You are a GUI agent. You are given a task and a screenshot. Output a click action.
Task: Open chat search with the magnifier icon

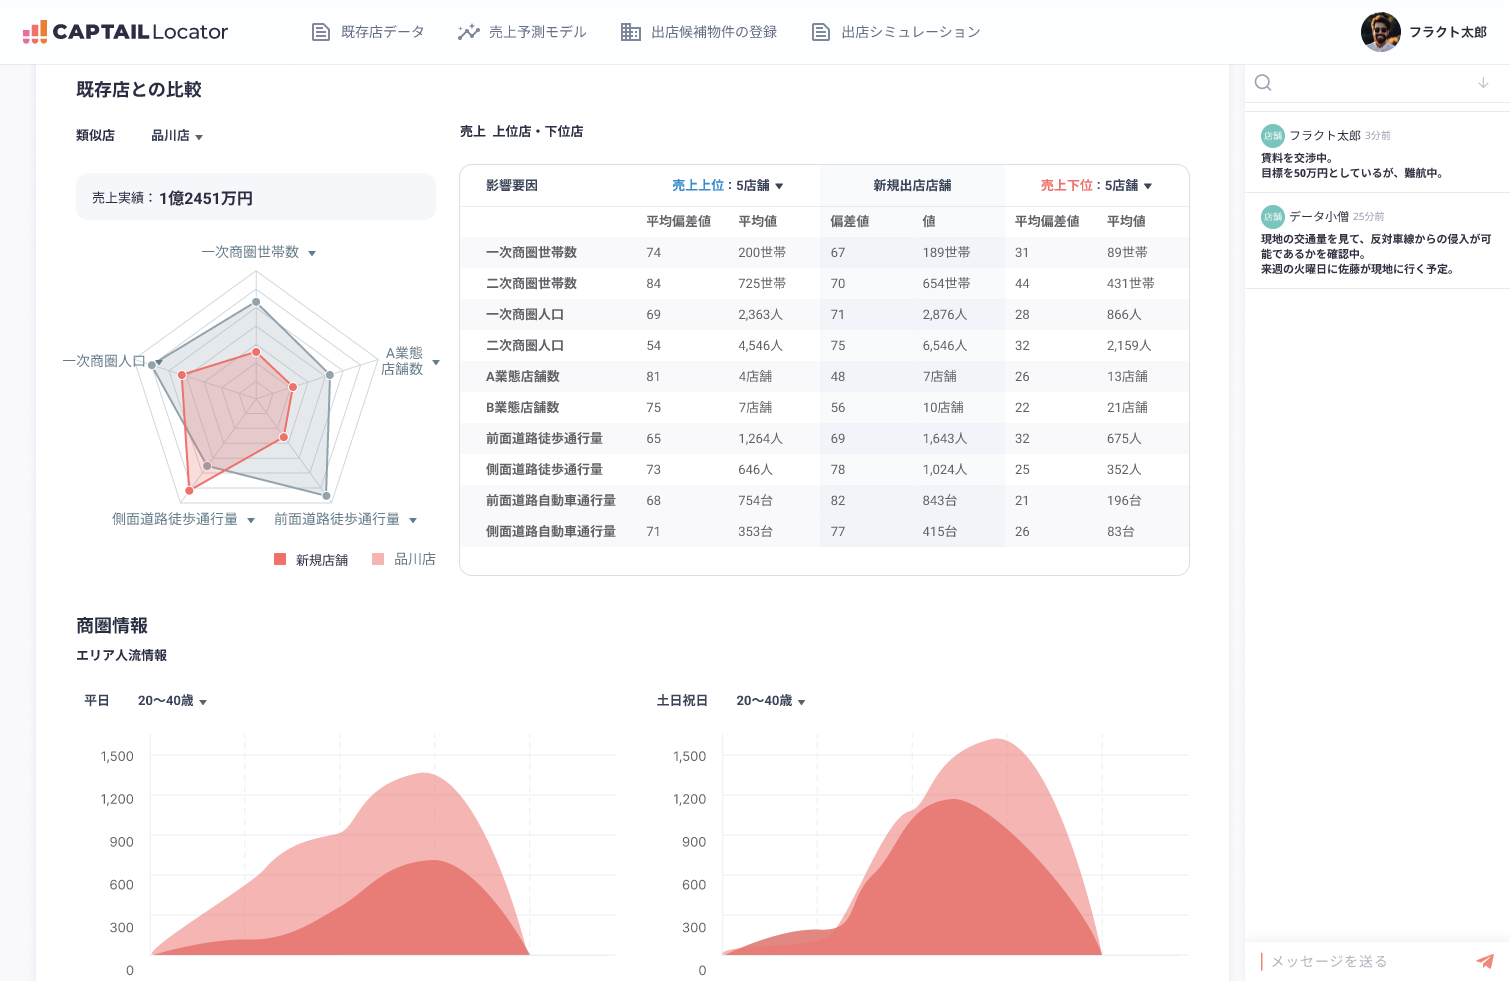point(1263,82)
